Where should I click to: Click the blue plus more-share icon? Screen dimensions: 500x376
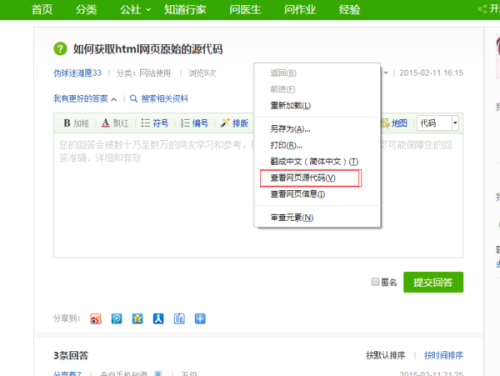[x=200, y=319]
